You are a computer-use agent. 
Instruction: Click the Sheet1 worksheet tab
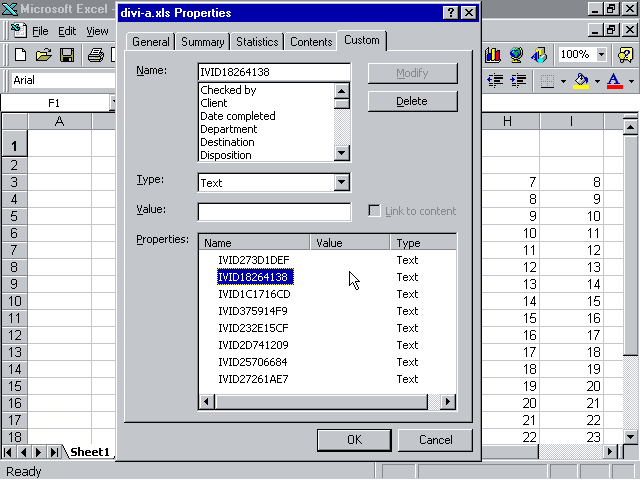click(90, 452)
